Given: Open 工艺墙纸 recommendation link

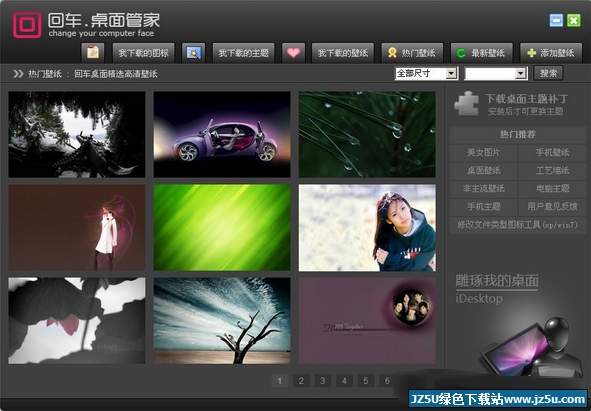Looking at the screenshot, I should [553, 170].
